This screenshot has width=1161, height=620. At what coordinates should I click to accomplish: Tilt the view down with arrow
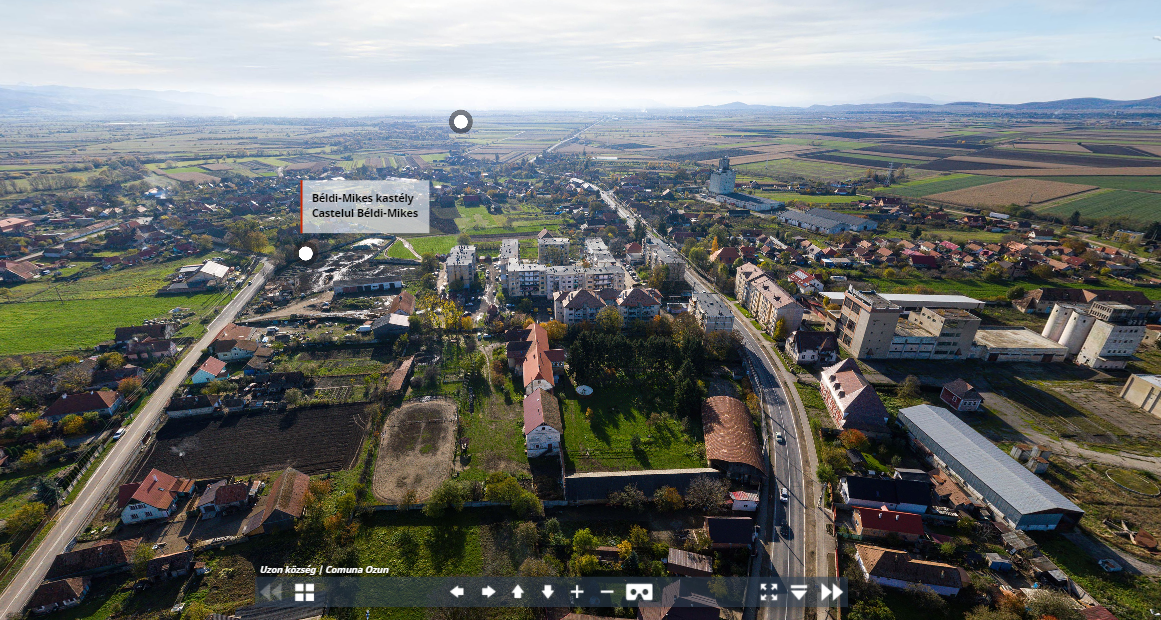(547, 592)
